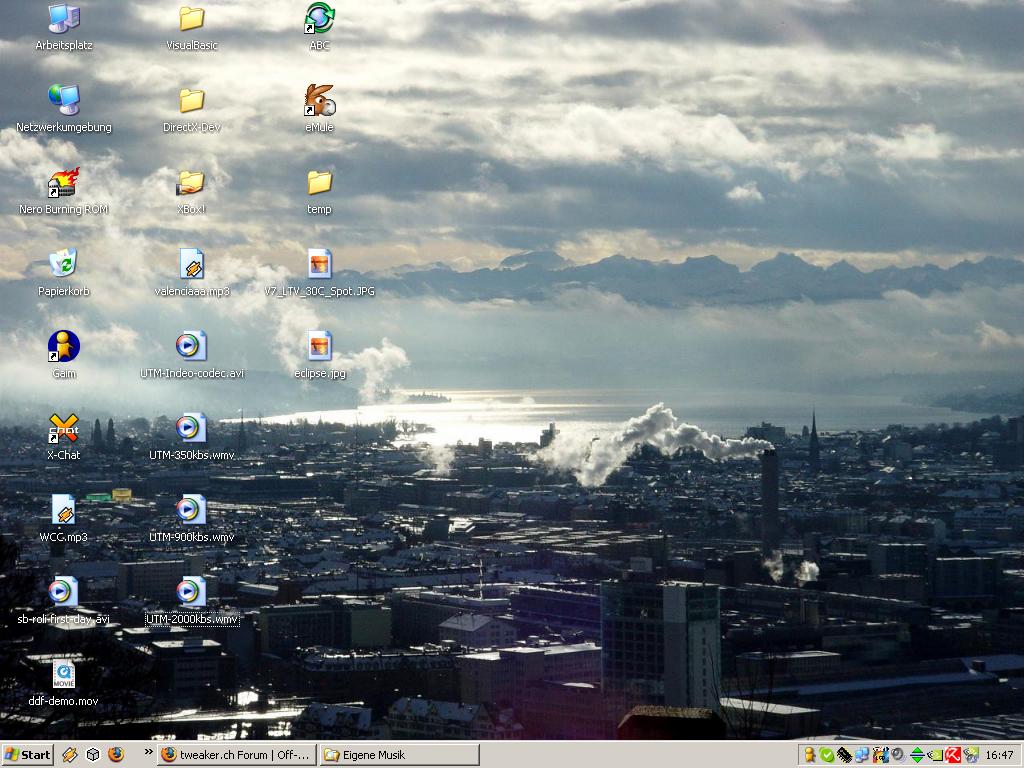Launch the eMule desktop shortcut
This screenshot has height=768, width=1024.
tap(319, 101)
